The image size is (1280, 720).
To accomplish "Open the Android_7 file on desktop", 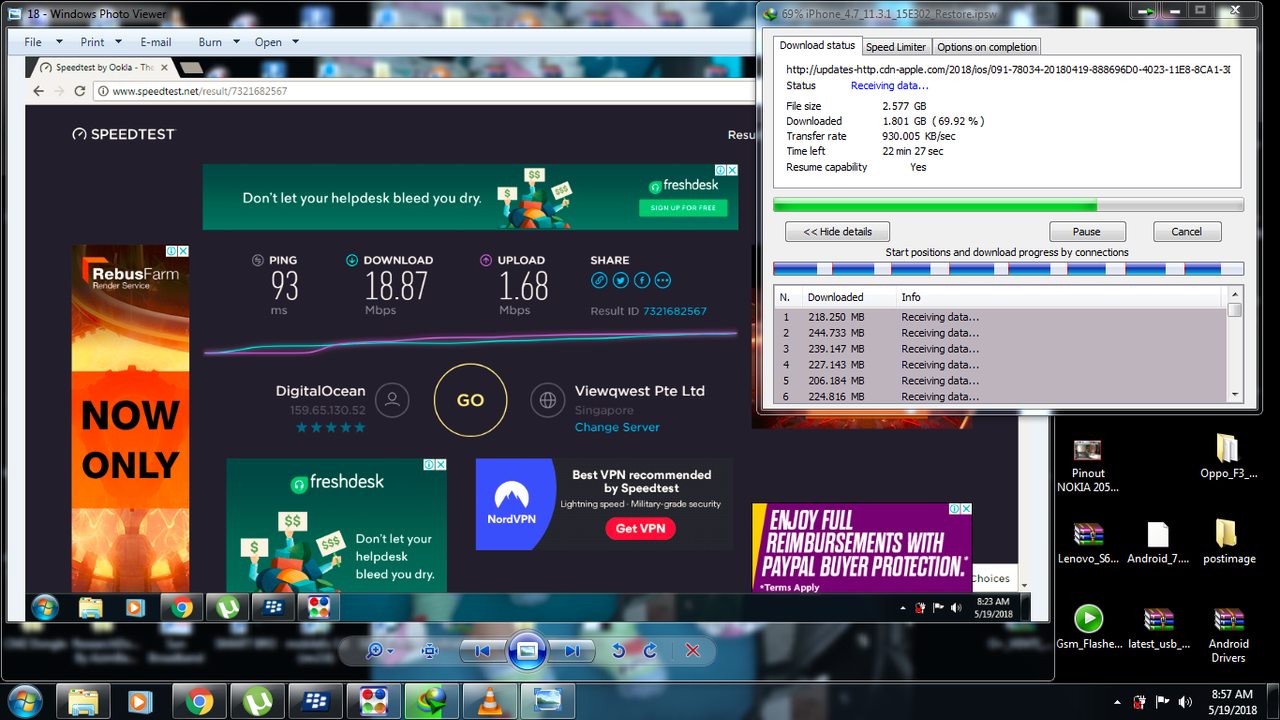I will [x=1158, y=543].
